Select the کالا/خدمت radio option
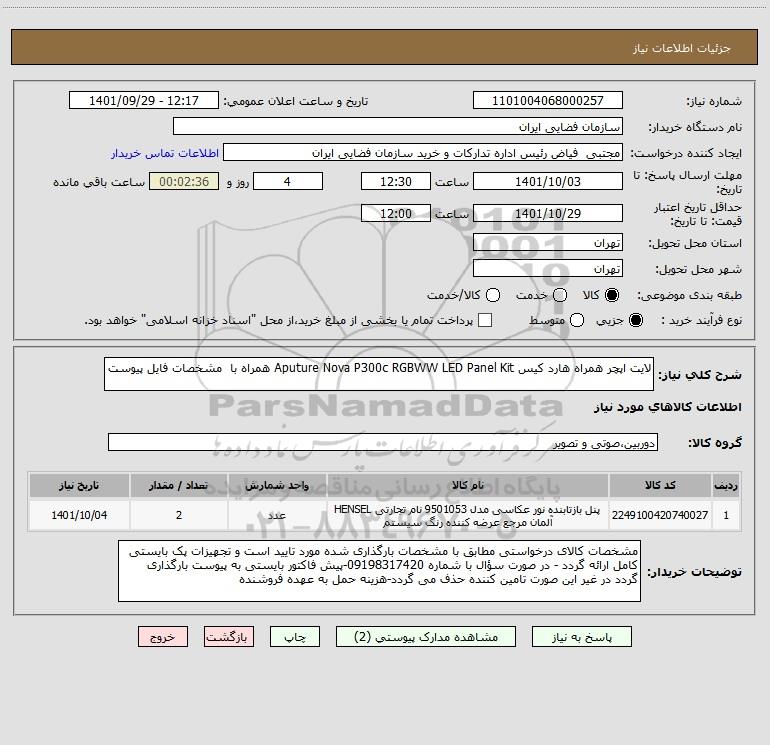Image resolution: width=770 pixels, height=745 pixels. point(493,295)
